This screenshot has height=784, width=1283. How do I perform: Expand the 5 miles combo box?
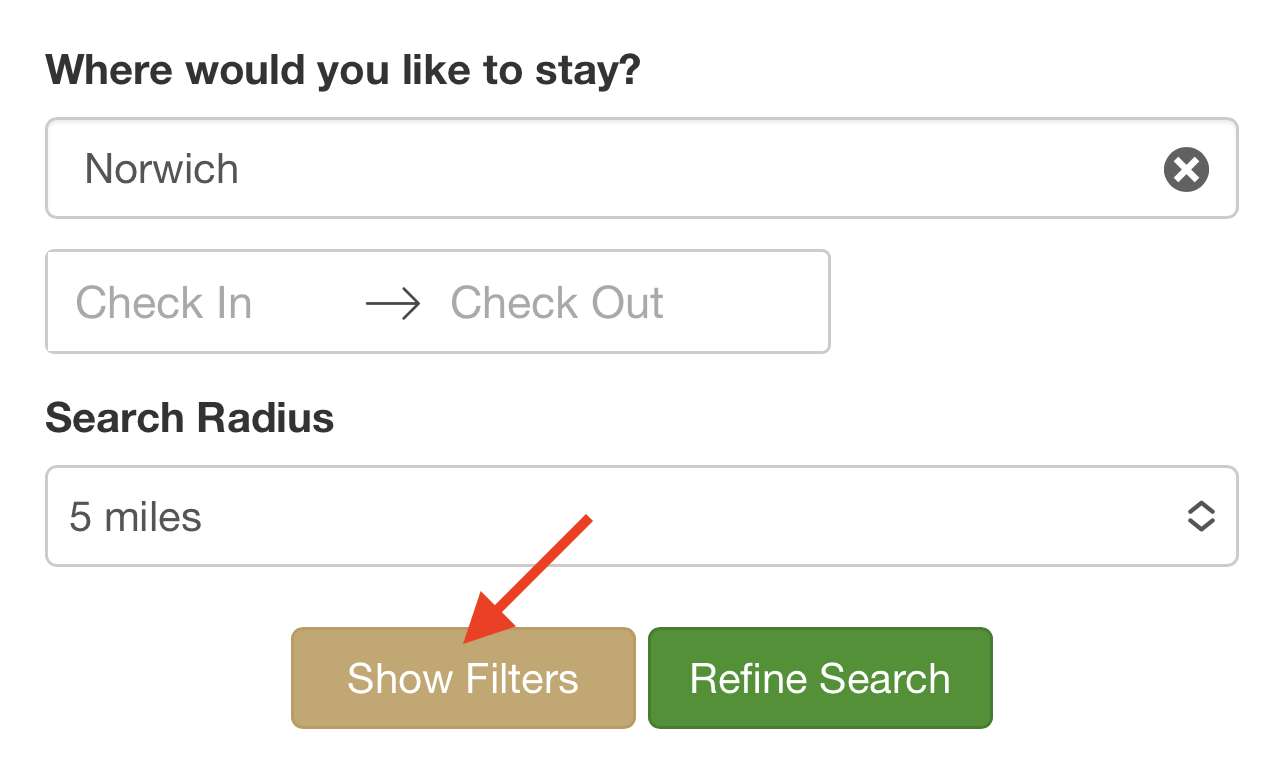pyautogui.click(x=642, y=516)
